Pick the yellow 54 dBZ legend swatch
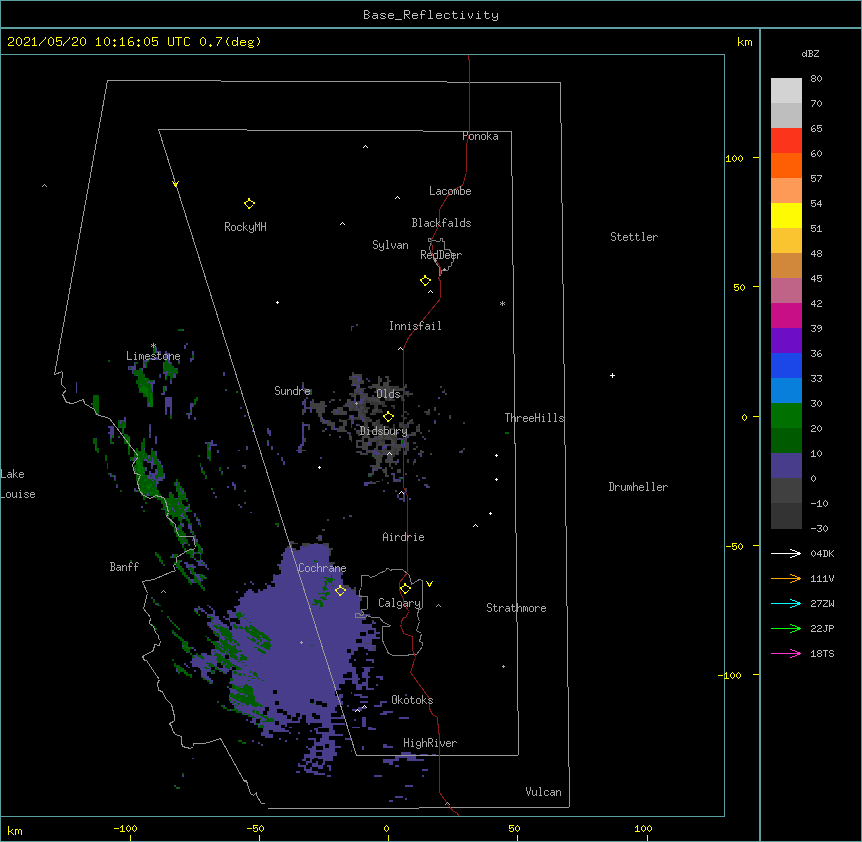Image resolution: width=862 pixels, height=842 pixels. (x=786, y=215)
